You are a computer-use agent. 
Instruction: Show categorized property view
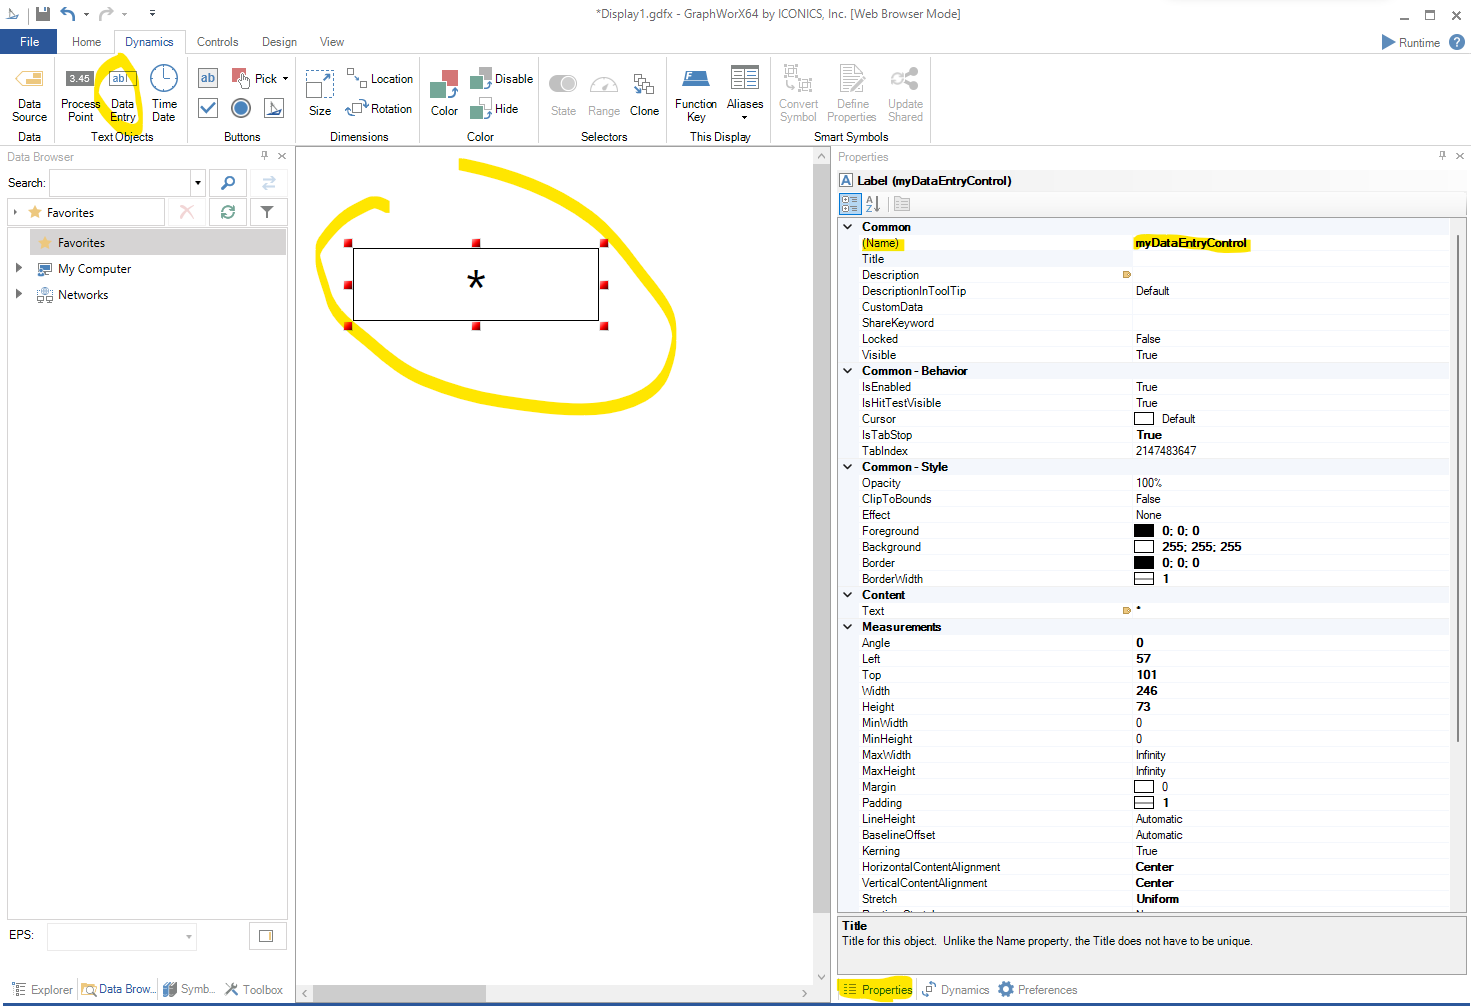click(850, 204)
